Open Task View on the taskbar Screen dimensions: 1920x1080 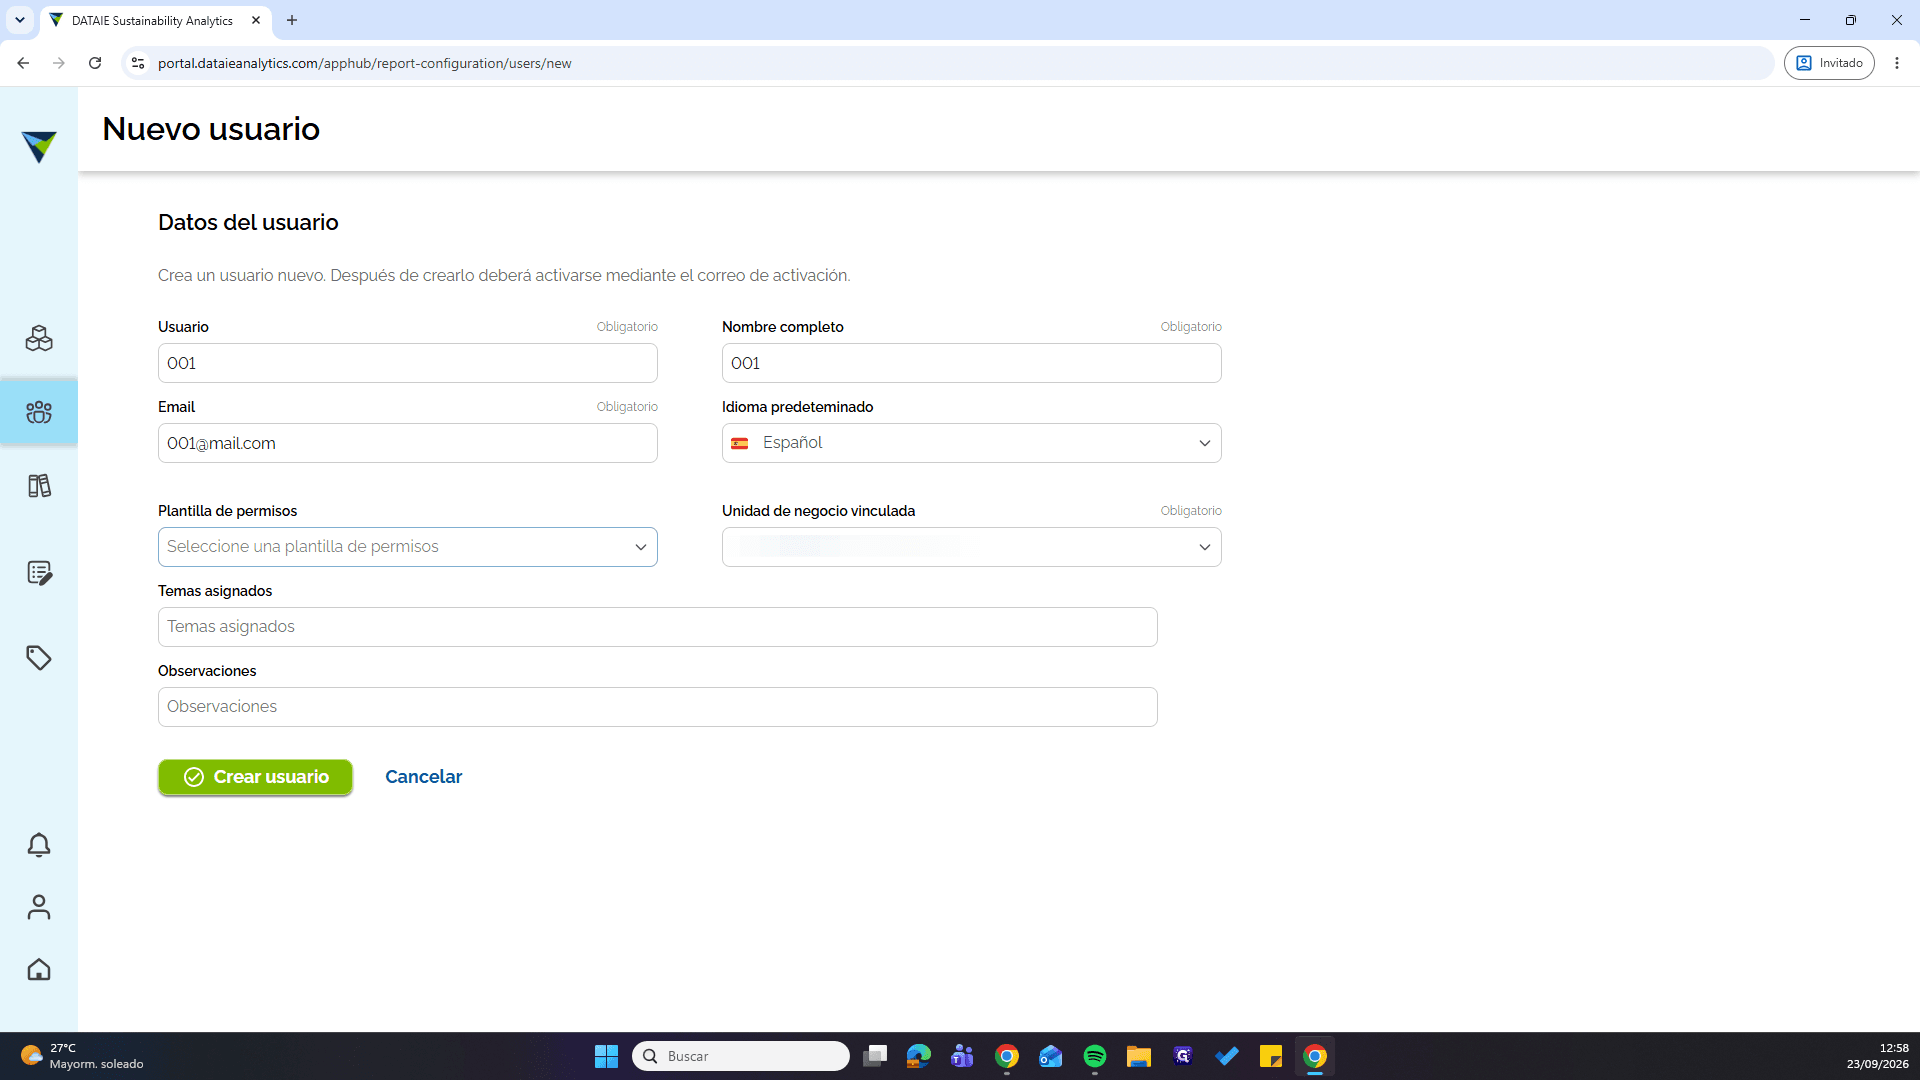click(876, 1056)
